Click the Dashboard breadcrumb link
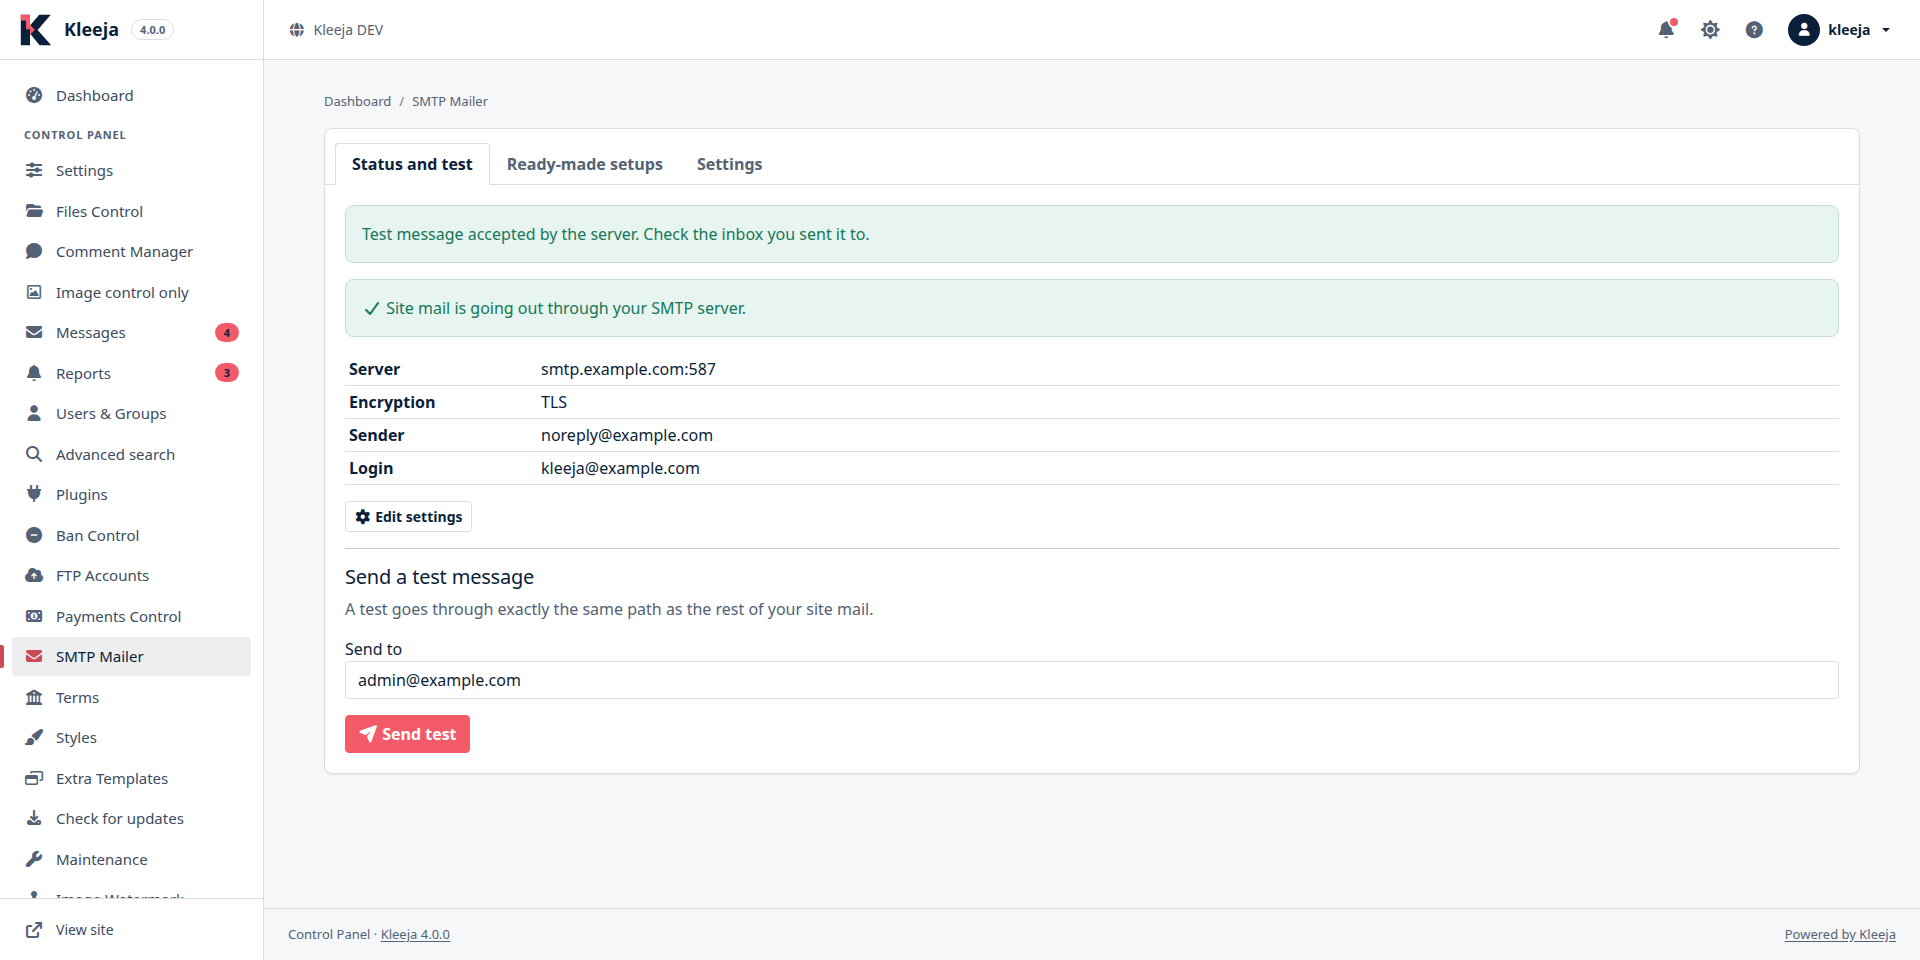This screenshot has height=960, width=1920. point(357,101)
